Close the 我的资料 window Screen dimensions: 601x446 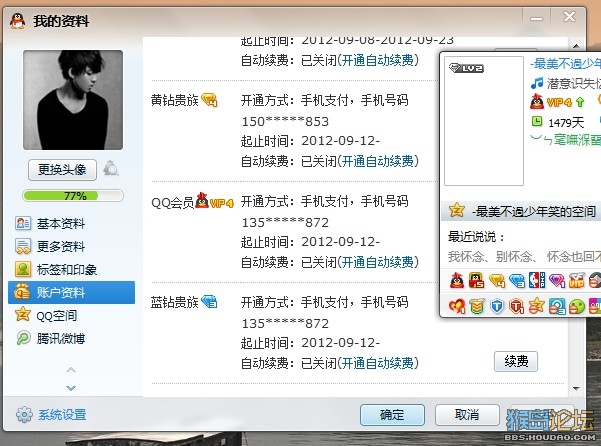569,17
